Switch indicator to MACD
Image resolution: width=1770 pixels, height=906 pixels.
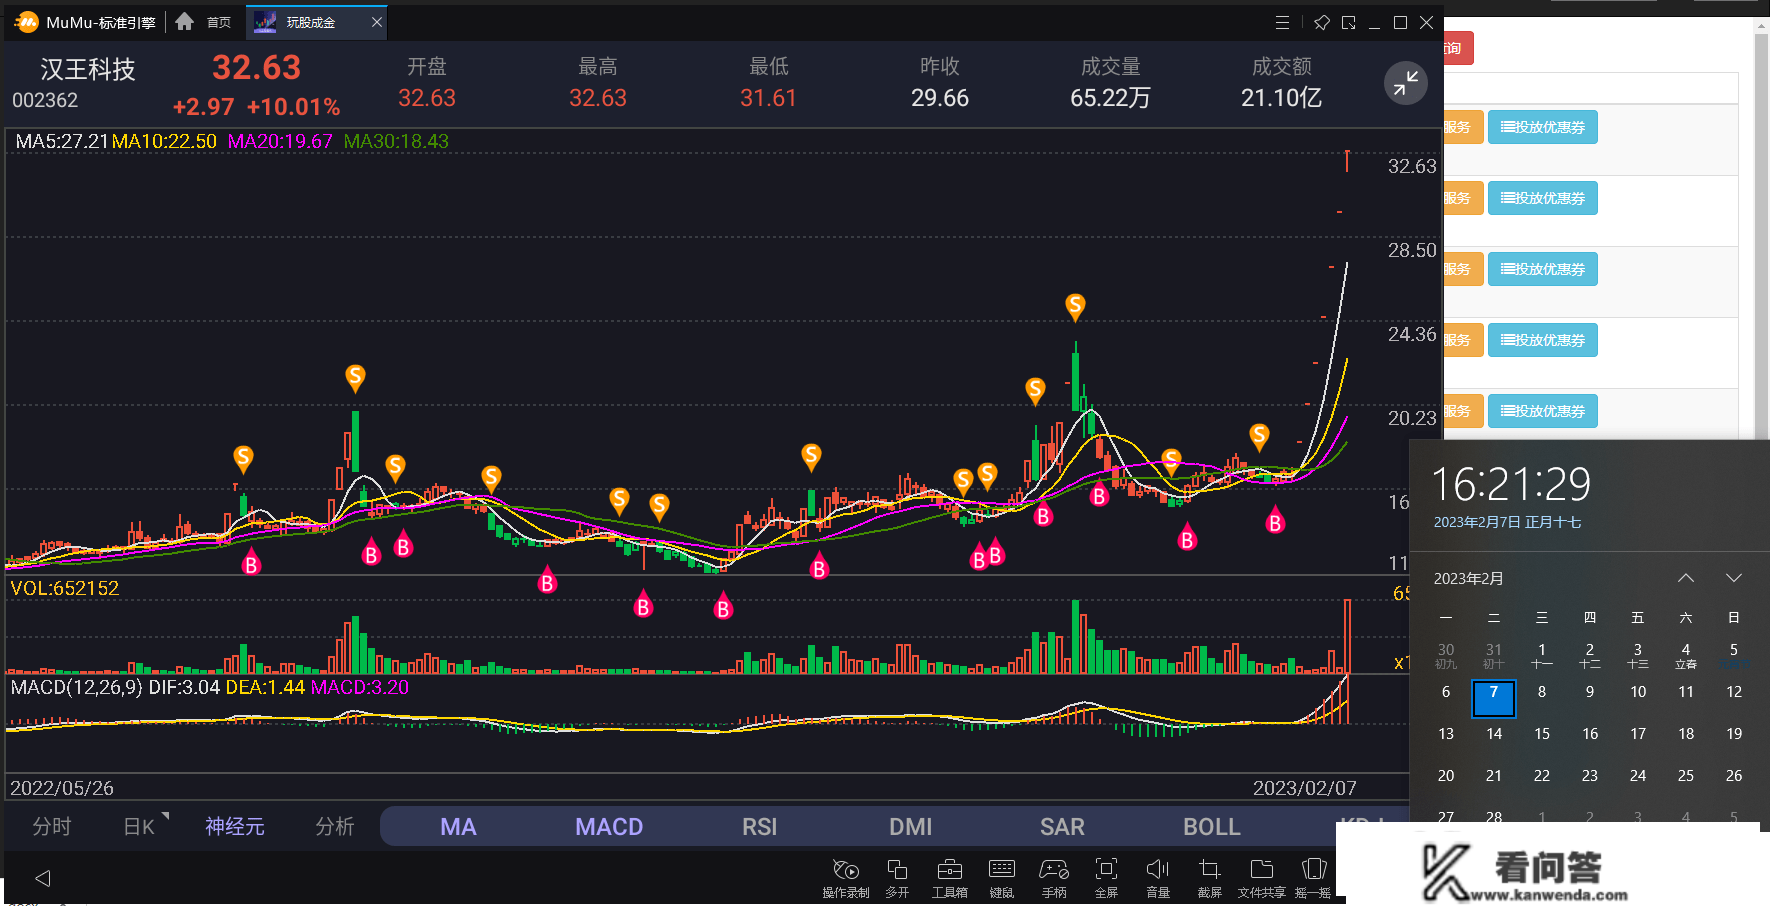[609, 827]
